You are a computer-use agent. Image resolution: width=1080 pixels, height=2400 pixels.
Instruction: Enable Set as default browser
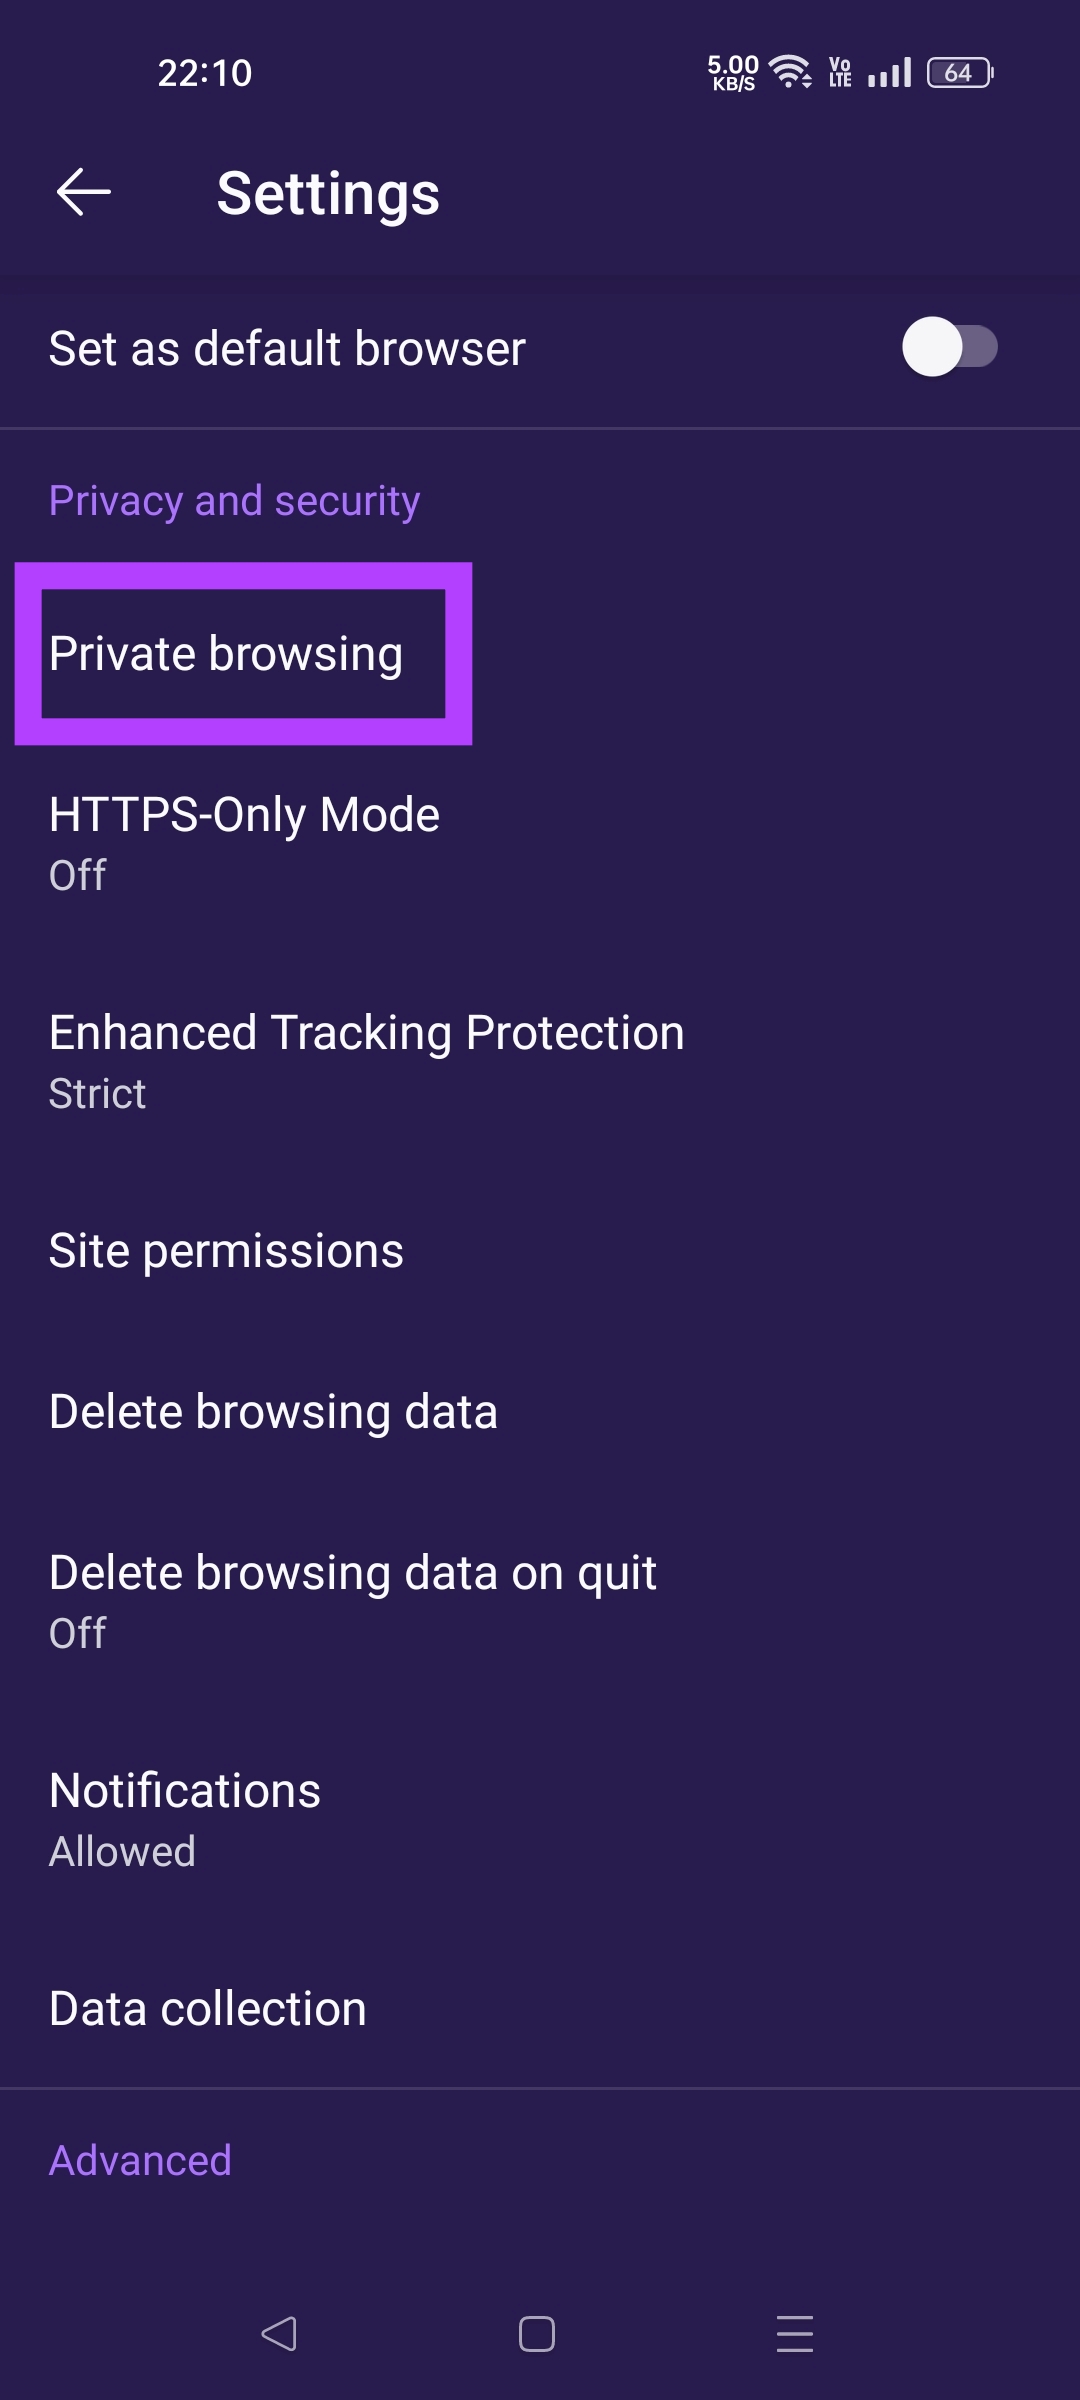948,346
